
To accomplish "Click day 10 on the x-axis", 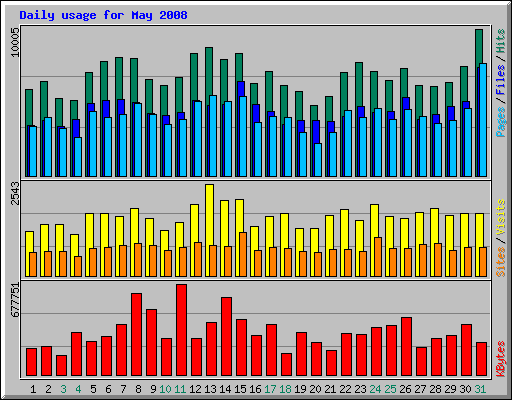I will (x=165, y=389).
